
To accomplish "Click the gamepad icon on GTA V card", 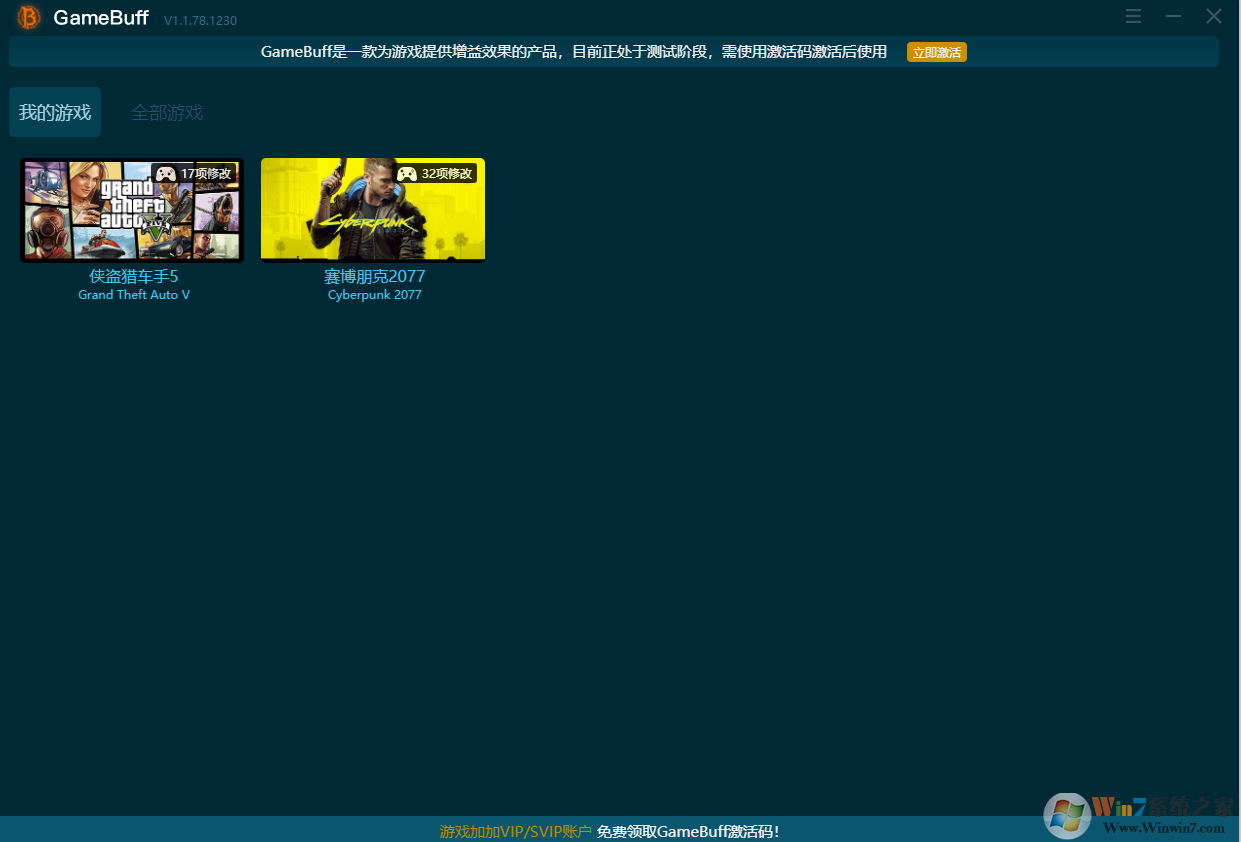I will pos(166,174).
